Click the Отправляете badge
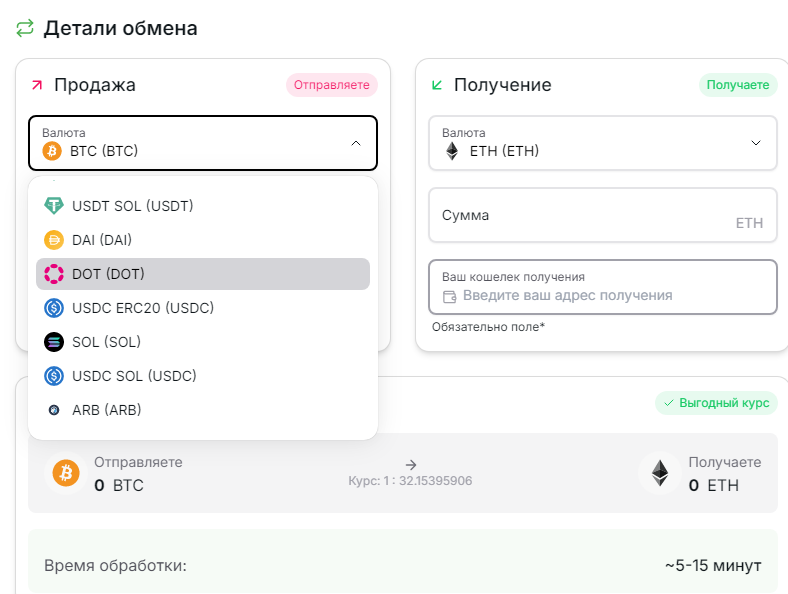This screenshot has height=594, width=788. 332,85
